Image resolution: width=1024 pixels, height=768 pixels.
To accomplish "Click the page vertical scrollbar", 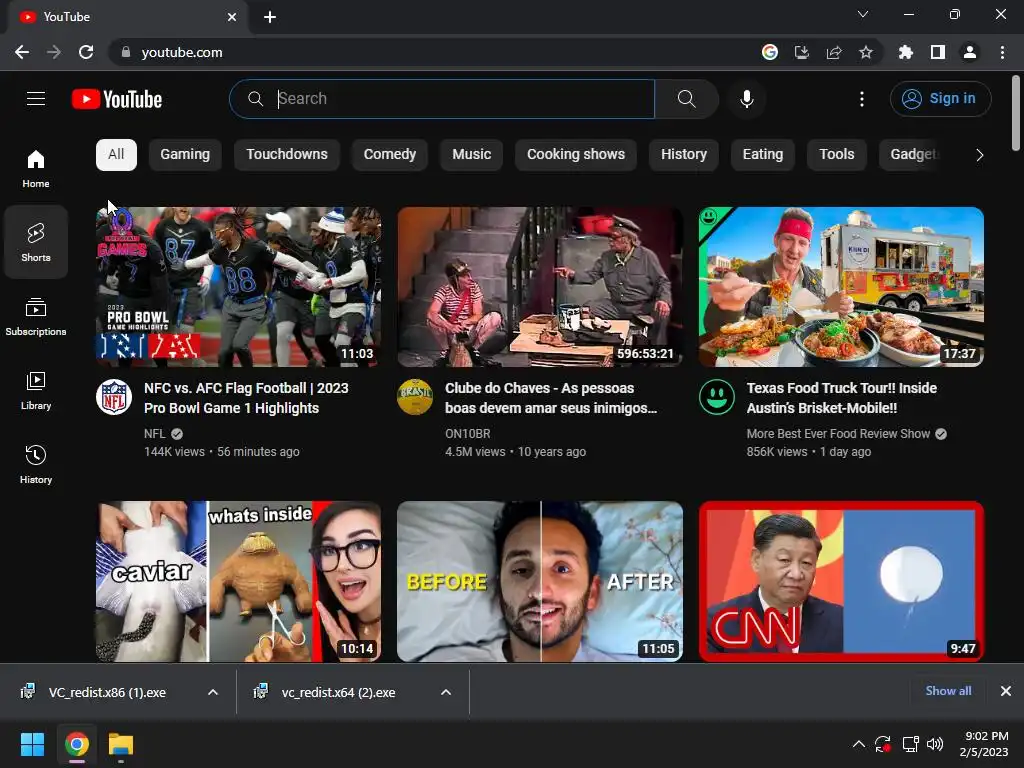I will point(1016,114).
